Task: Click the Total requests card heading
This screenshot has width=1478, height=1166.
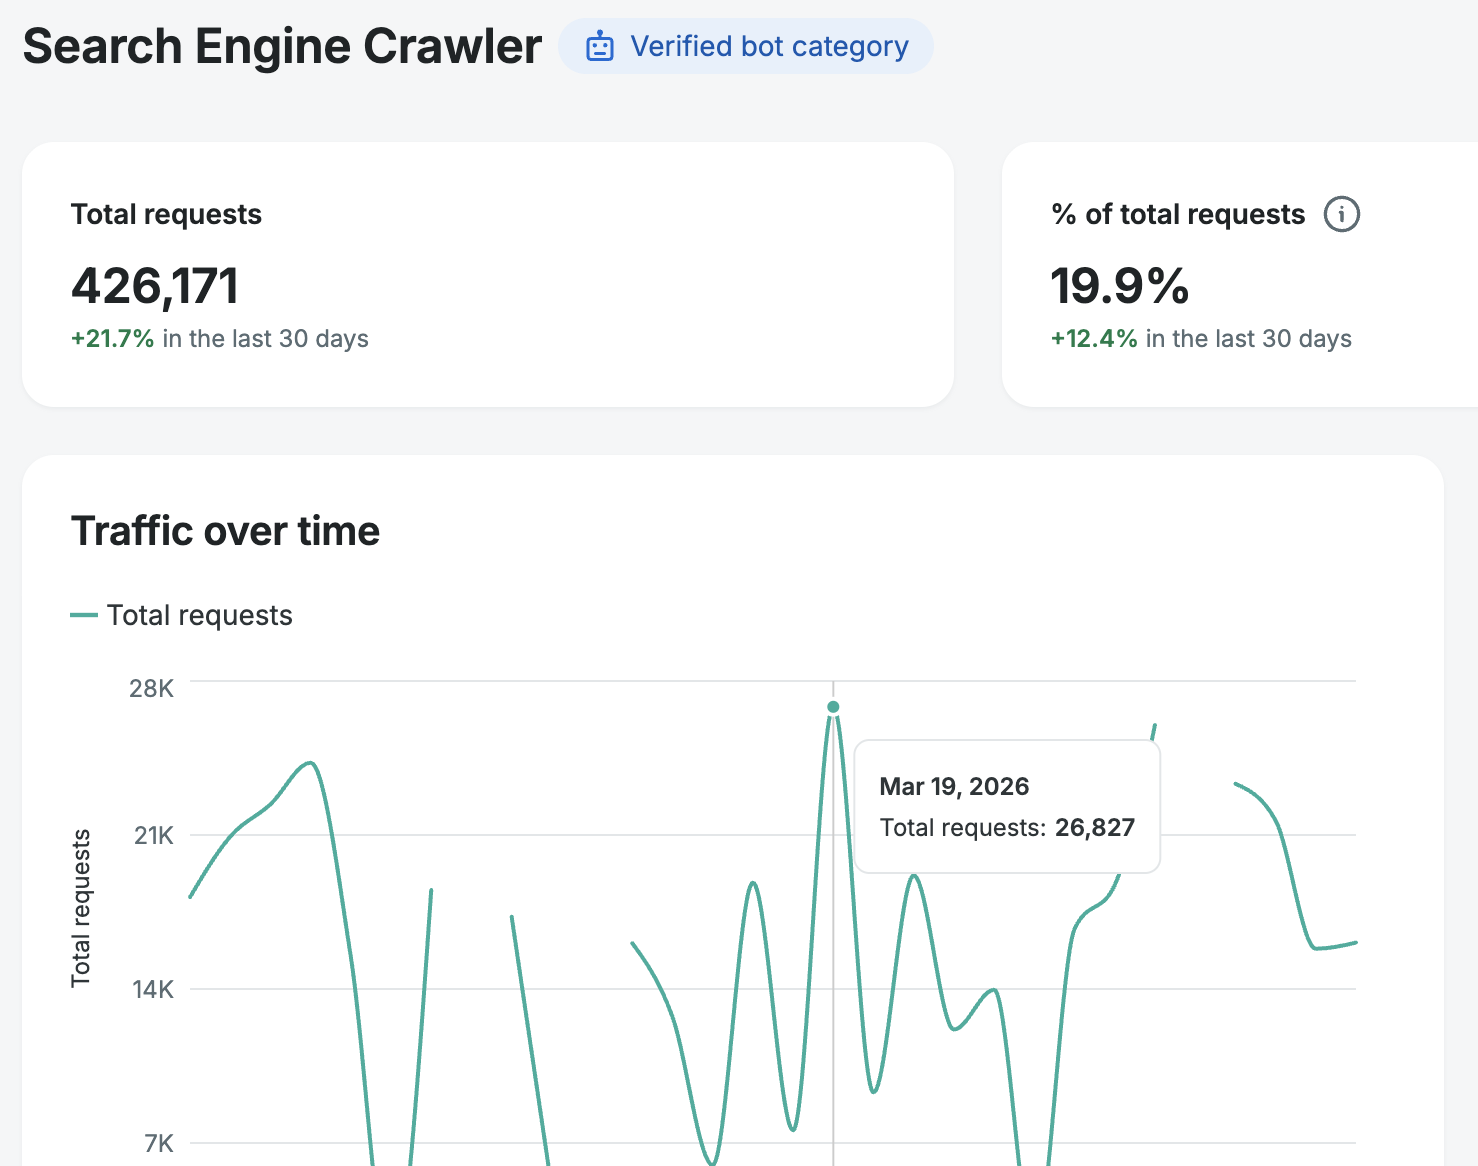Action: pyautogui.click(x=166, y=214)
